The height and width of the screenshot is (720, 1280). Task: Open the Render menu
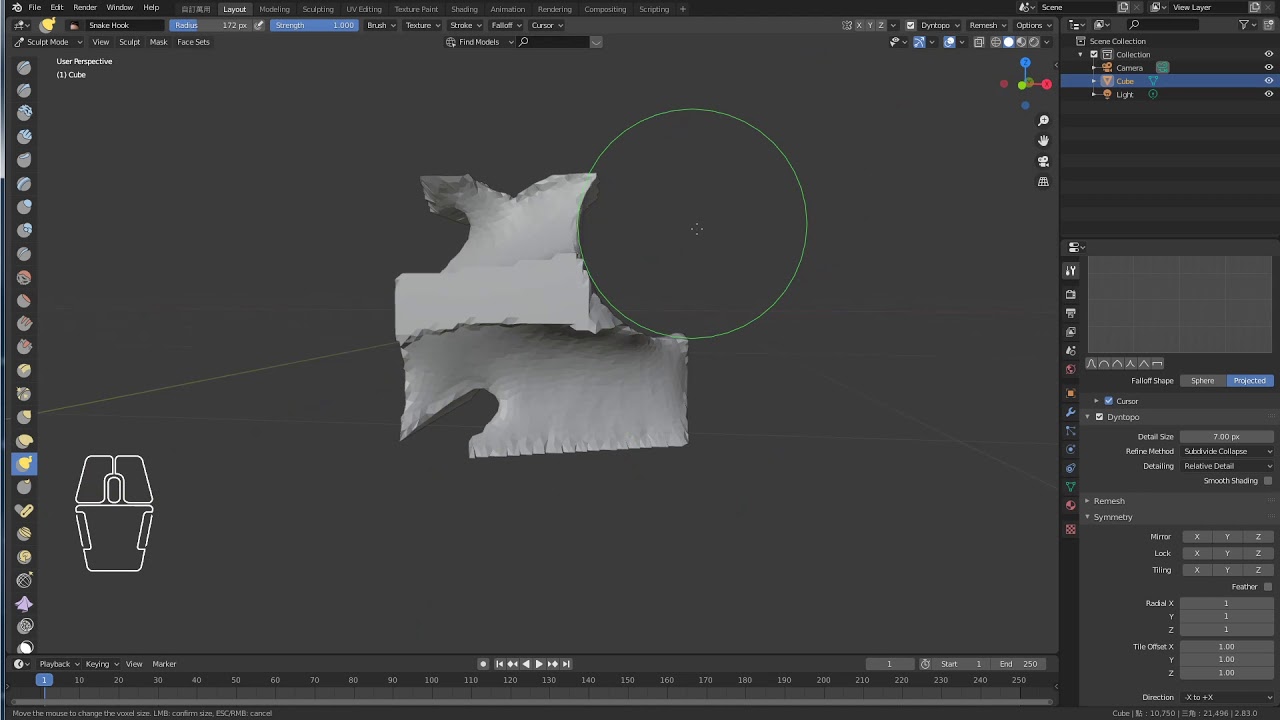(x=85, y=8)
